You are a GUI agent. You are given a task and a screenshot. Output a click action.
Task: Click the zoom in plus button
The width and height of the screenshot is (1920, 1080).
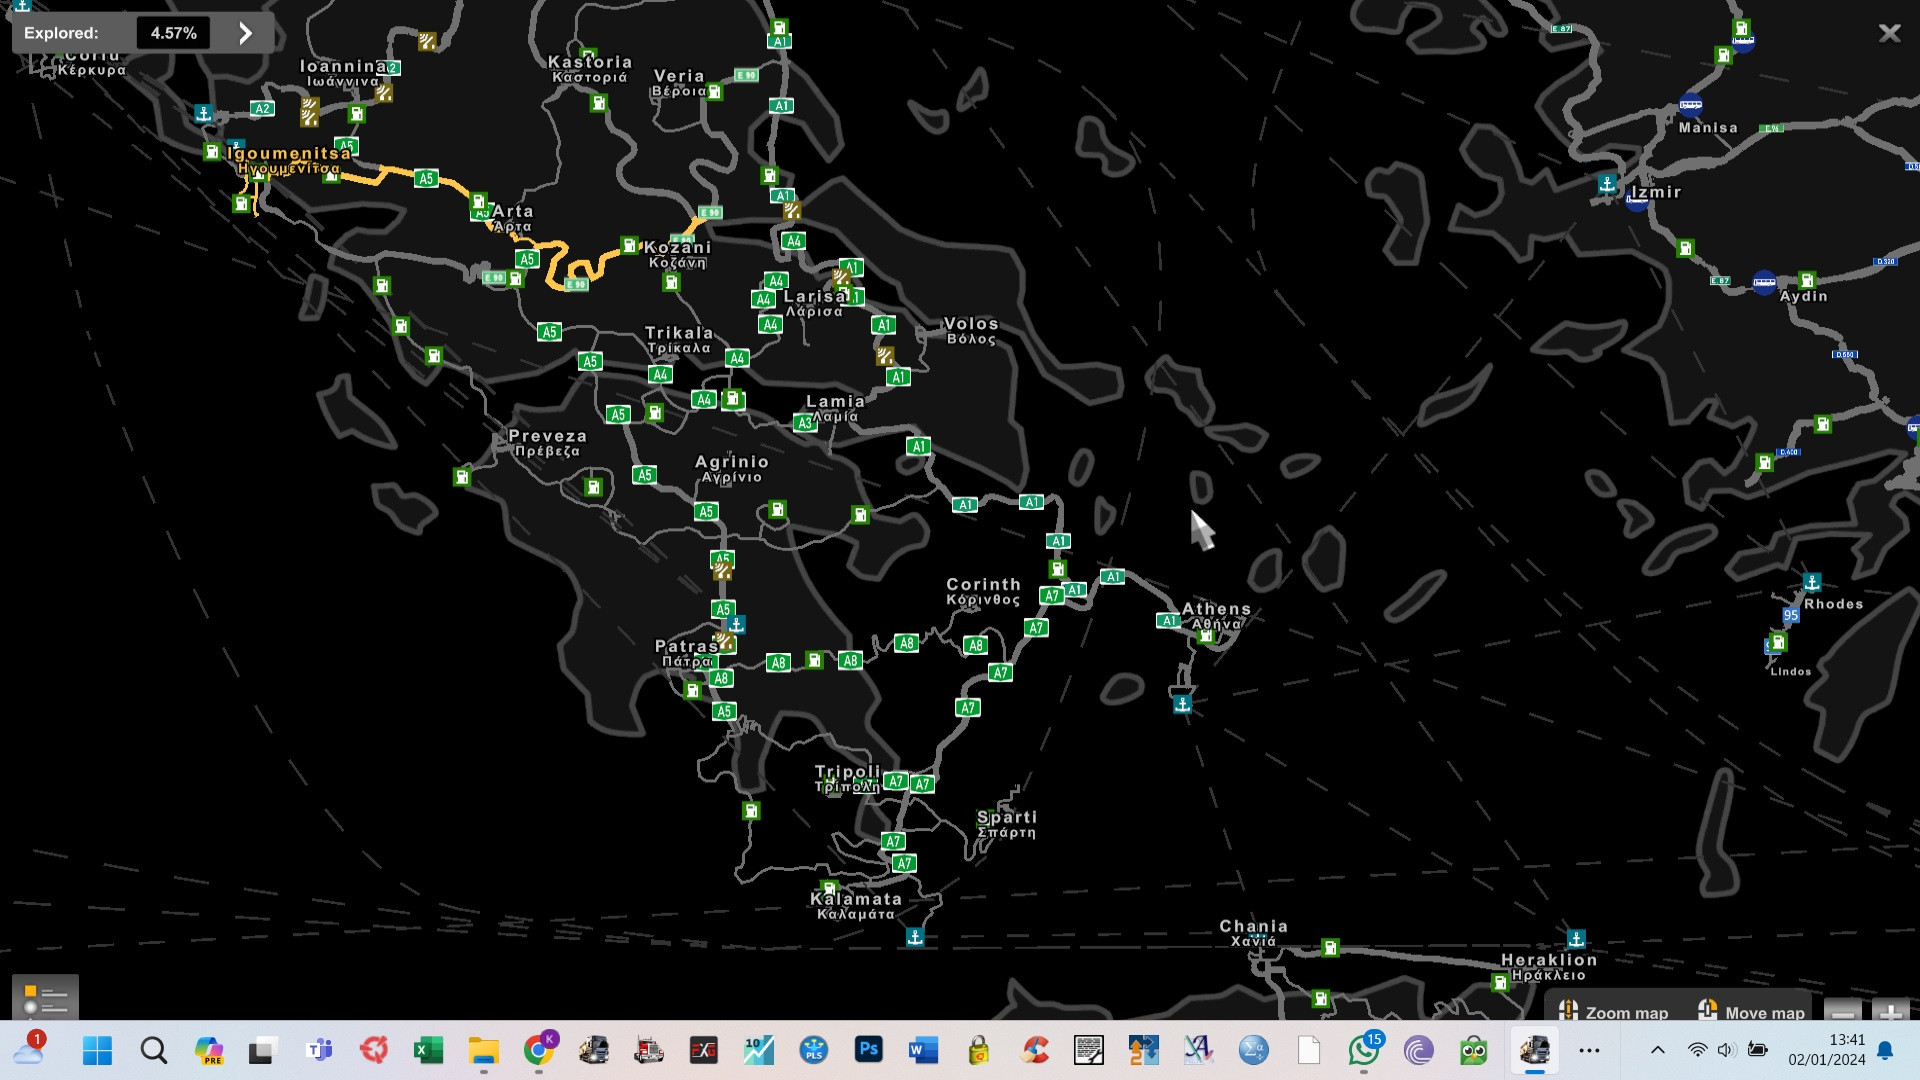[1890, 1012]
